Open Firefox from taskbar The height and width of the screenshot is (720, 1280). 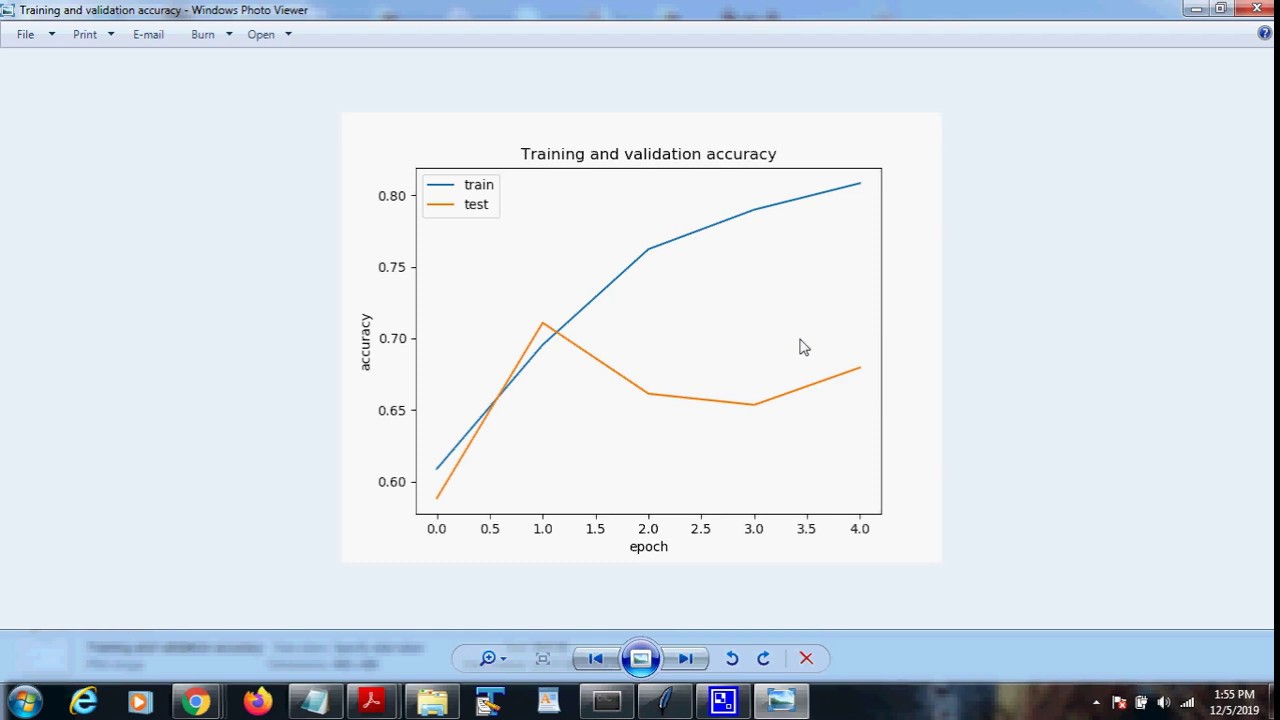click(x=257, y=701)
